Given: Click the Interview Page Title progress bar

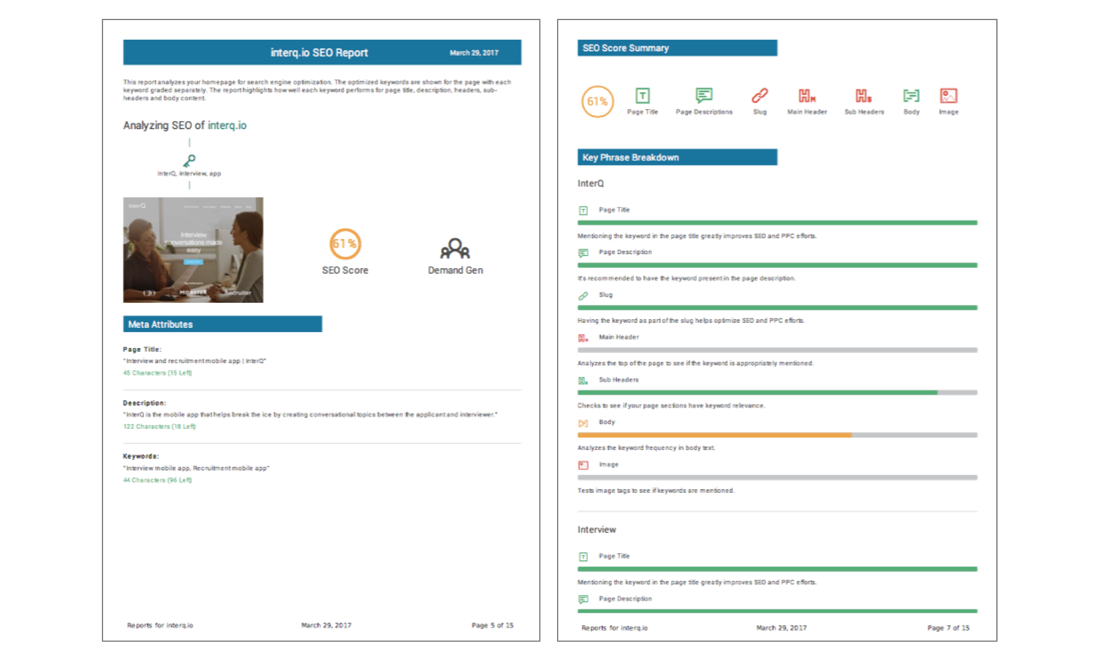Looking at the screenshot, I should coord(777,569).
